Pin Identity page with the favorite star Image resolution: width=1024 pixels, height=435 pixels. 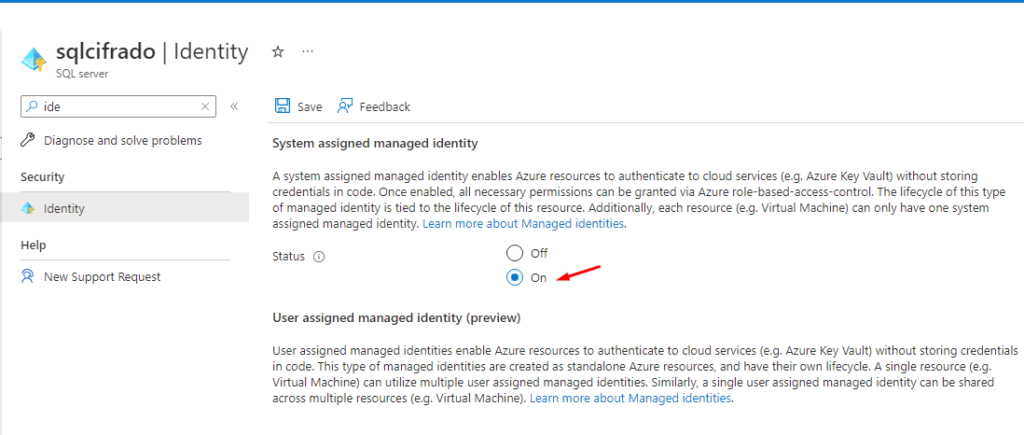point(278,52)
